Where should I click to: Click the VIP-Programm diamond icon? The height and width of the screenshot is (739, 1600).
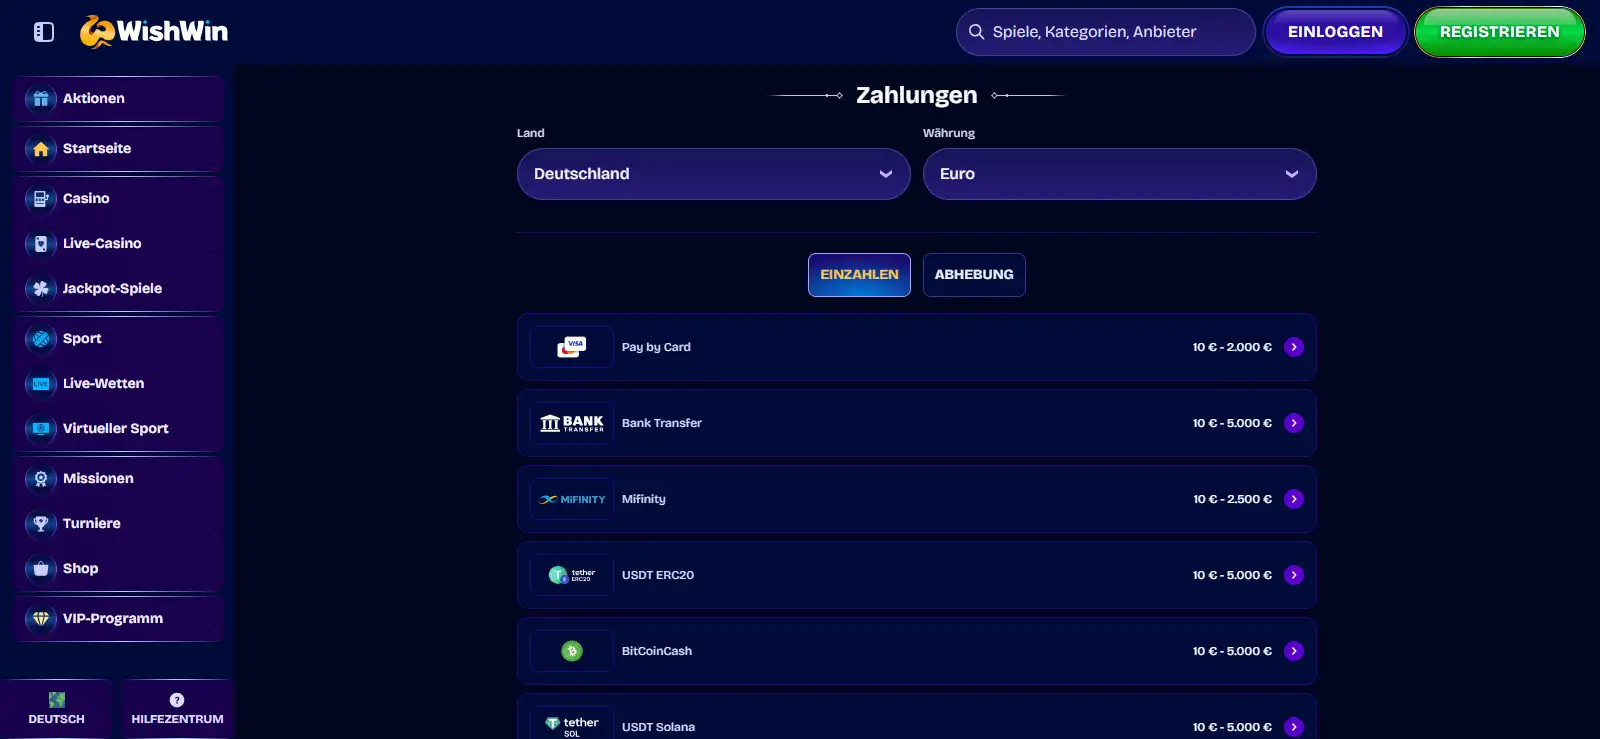tap(41, 618)
